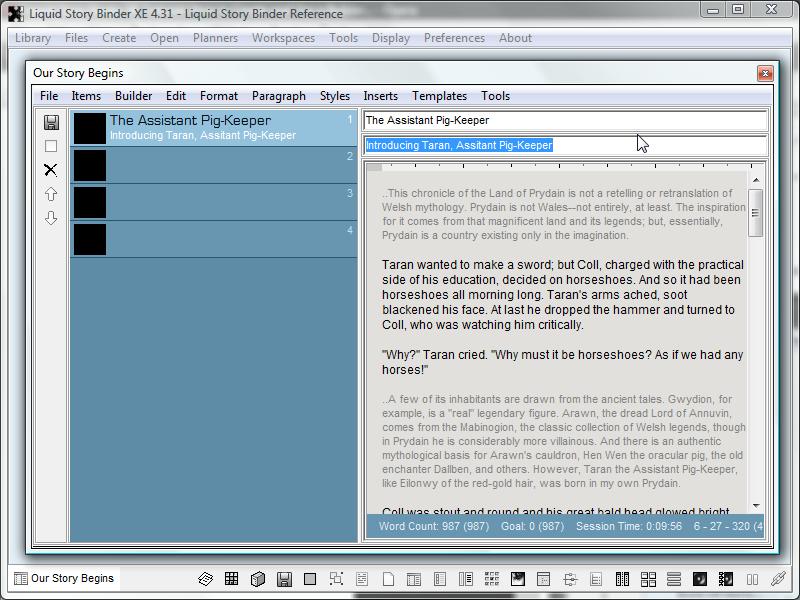Select The Assistant Pig-Keeper chapter item

(214, 128)
